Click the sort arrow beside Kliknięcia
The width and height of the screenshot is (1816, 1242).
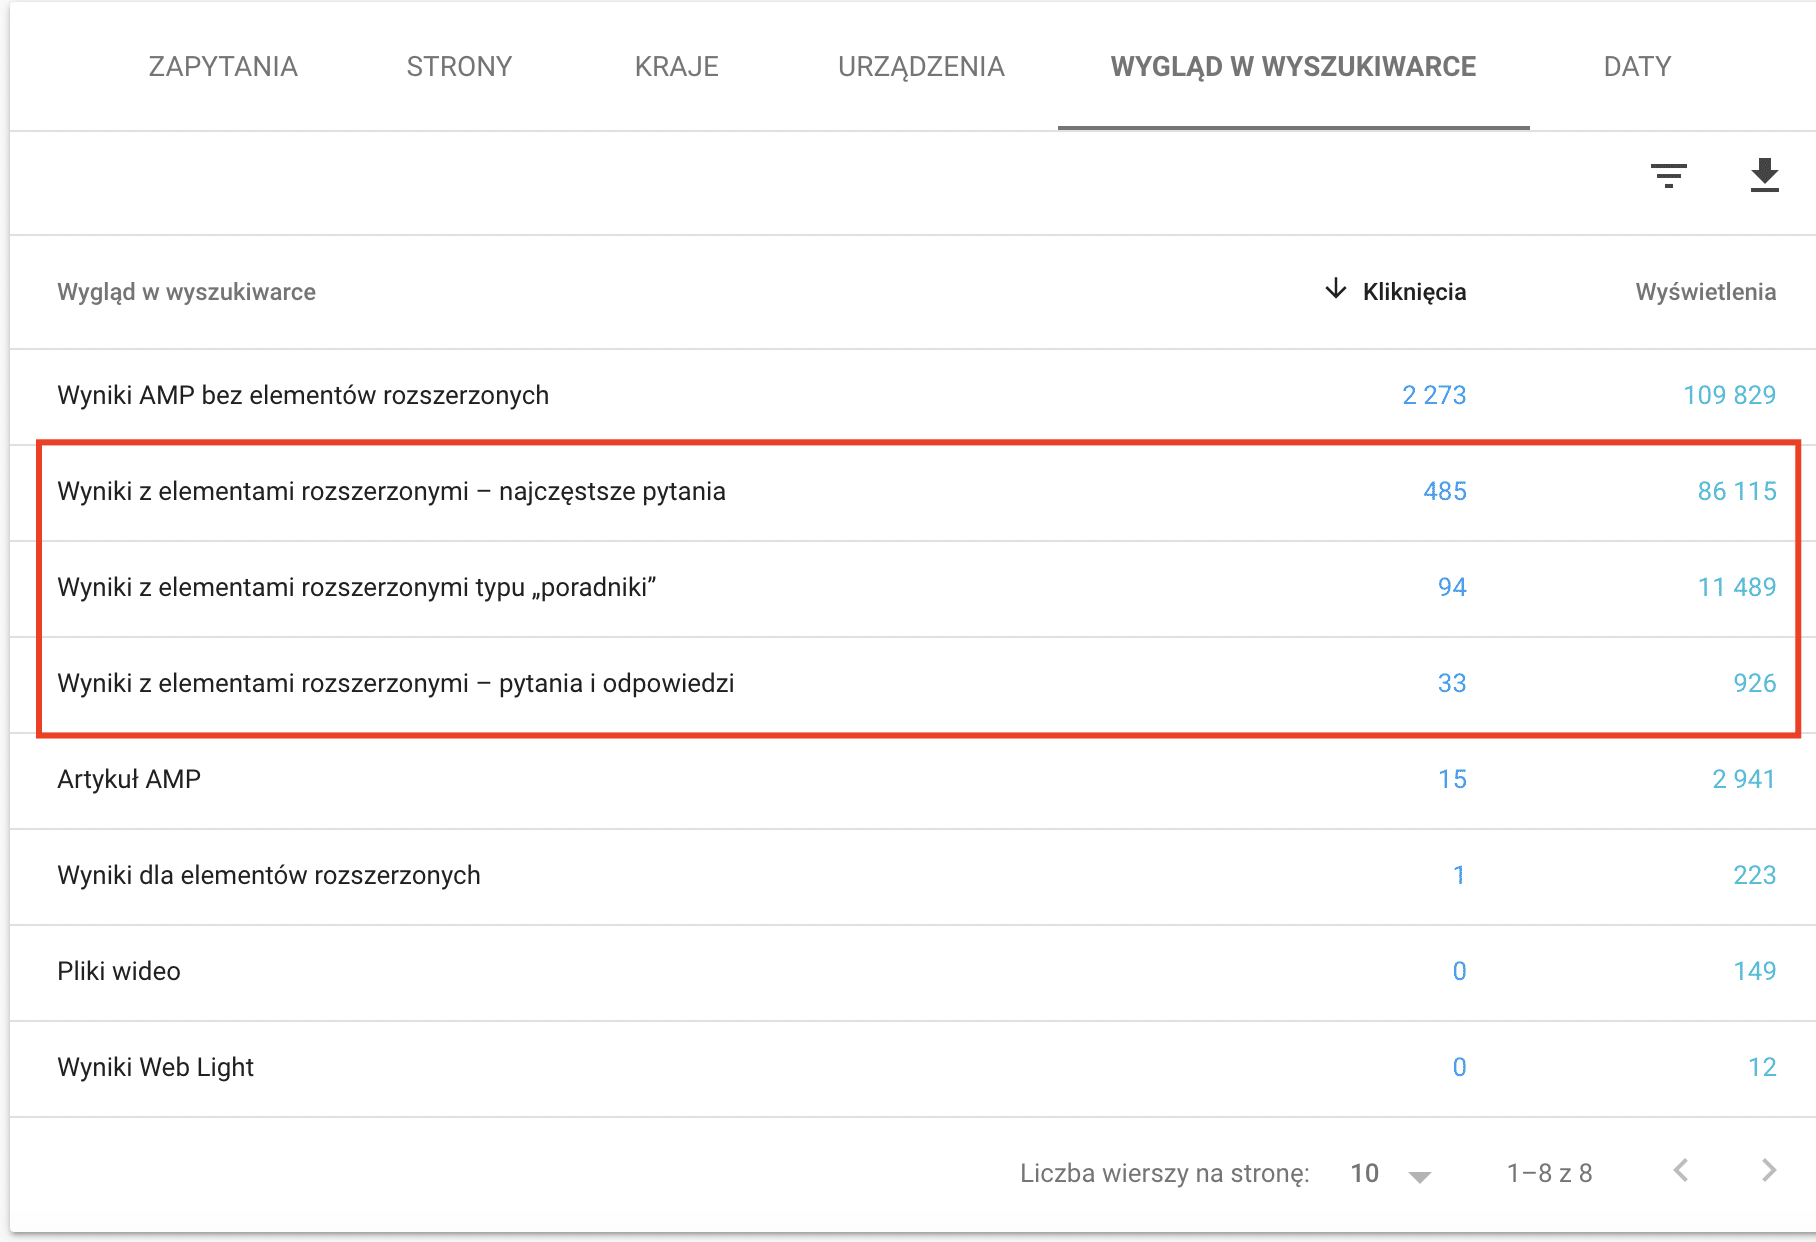(x=1335, y=290)
